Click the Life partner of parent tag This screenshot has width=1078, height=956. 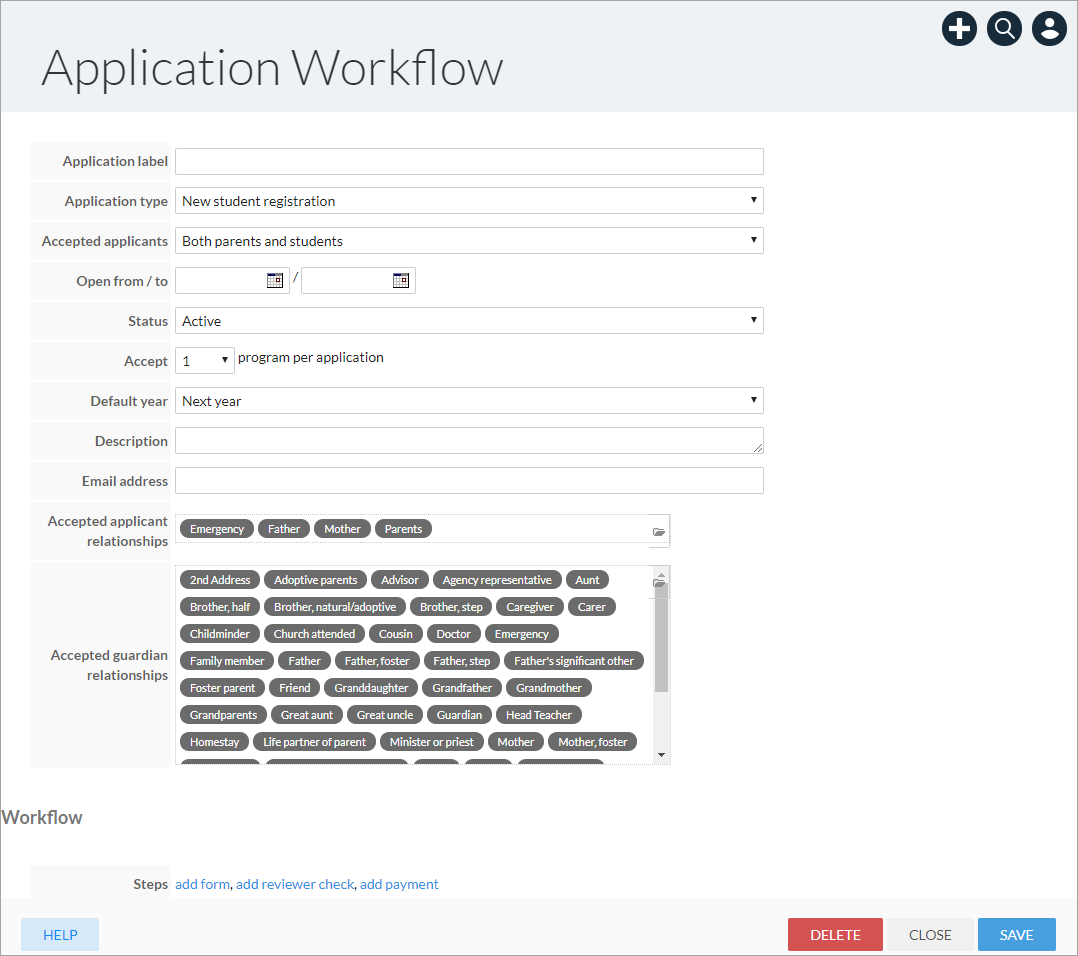point(314,741)
